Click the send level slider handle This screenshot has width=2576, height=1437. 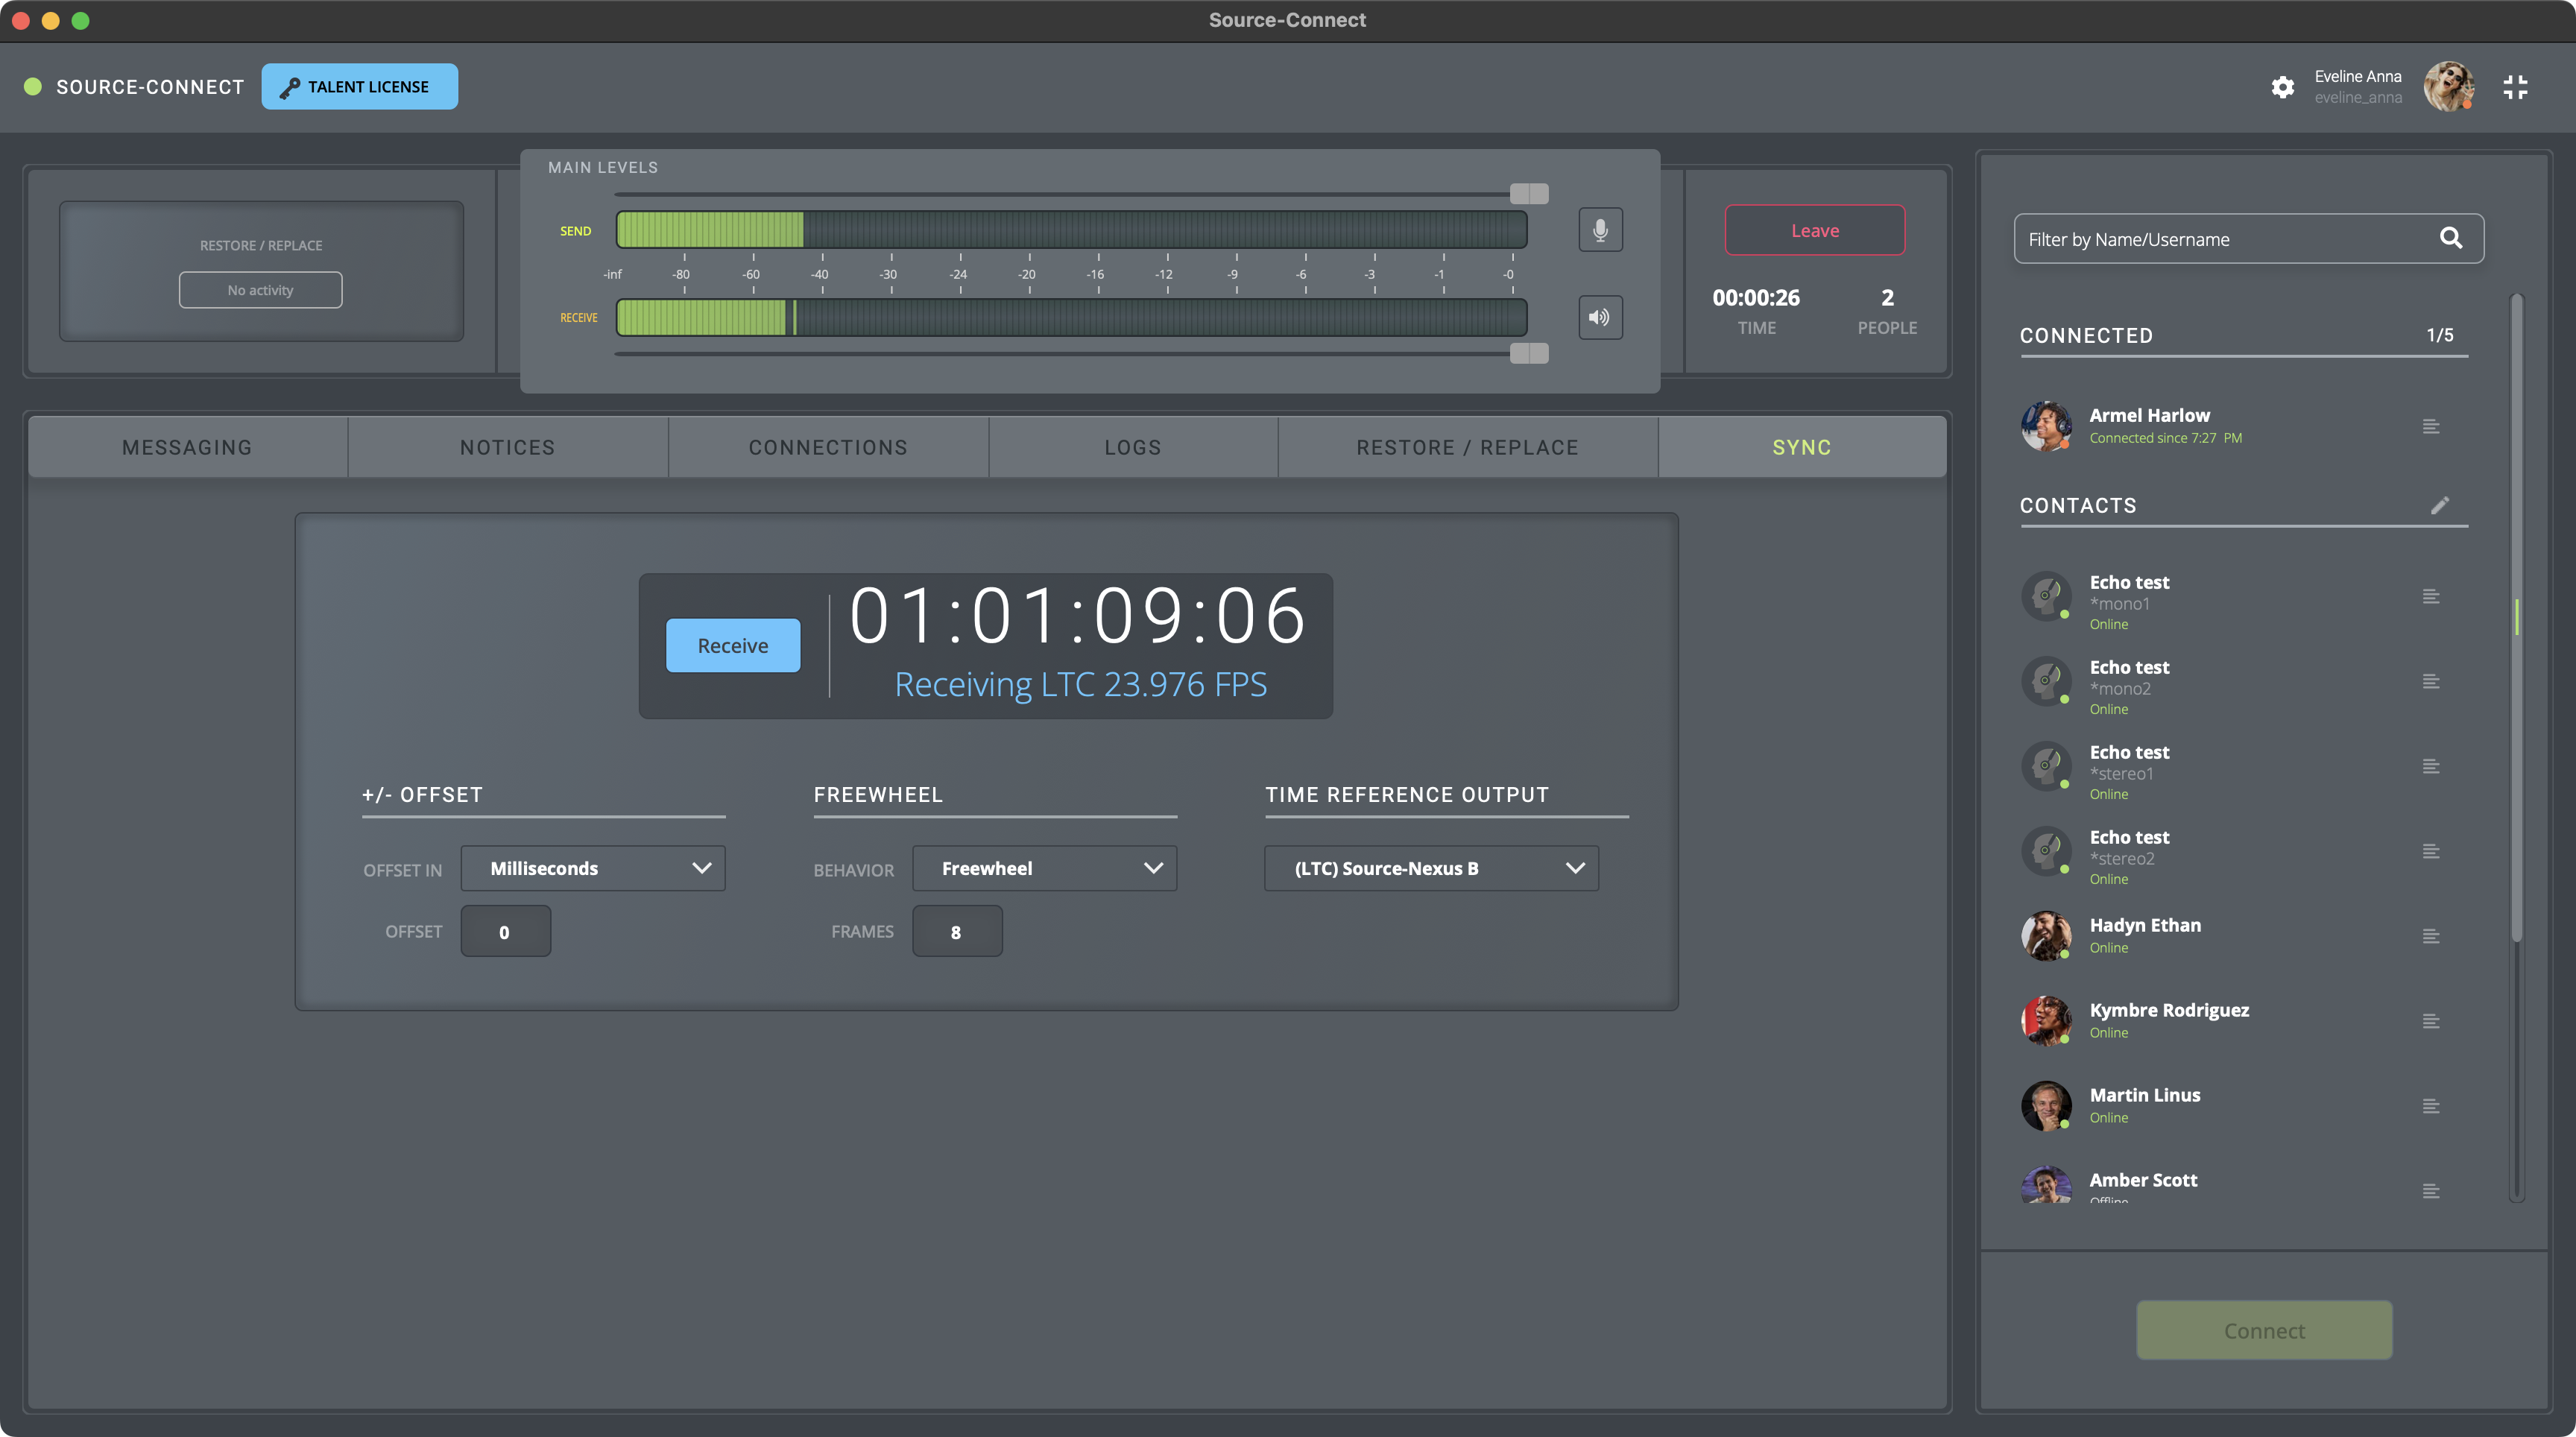[x=1528, y=193]
